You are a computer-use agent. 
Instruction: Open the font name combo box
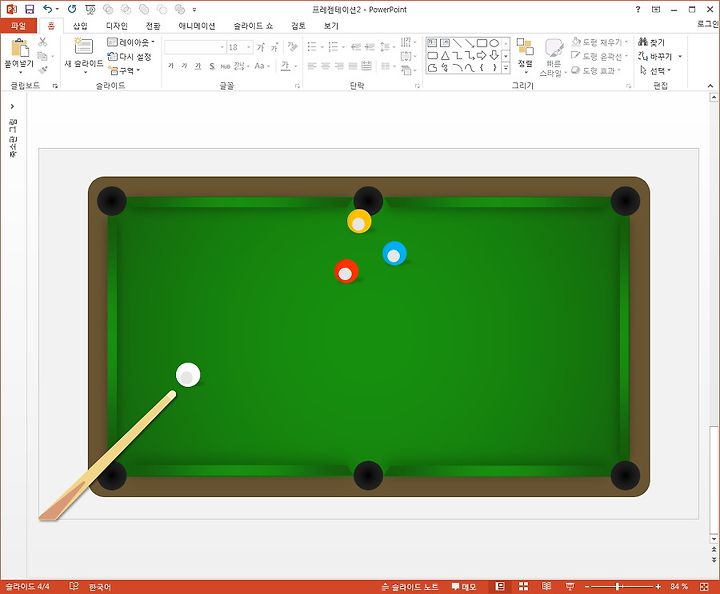click(195, 47)
